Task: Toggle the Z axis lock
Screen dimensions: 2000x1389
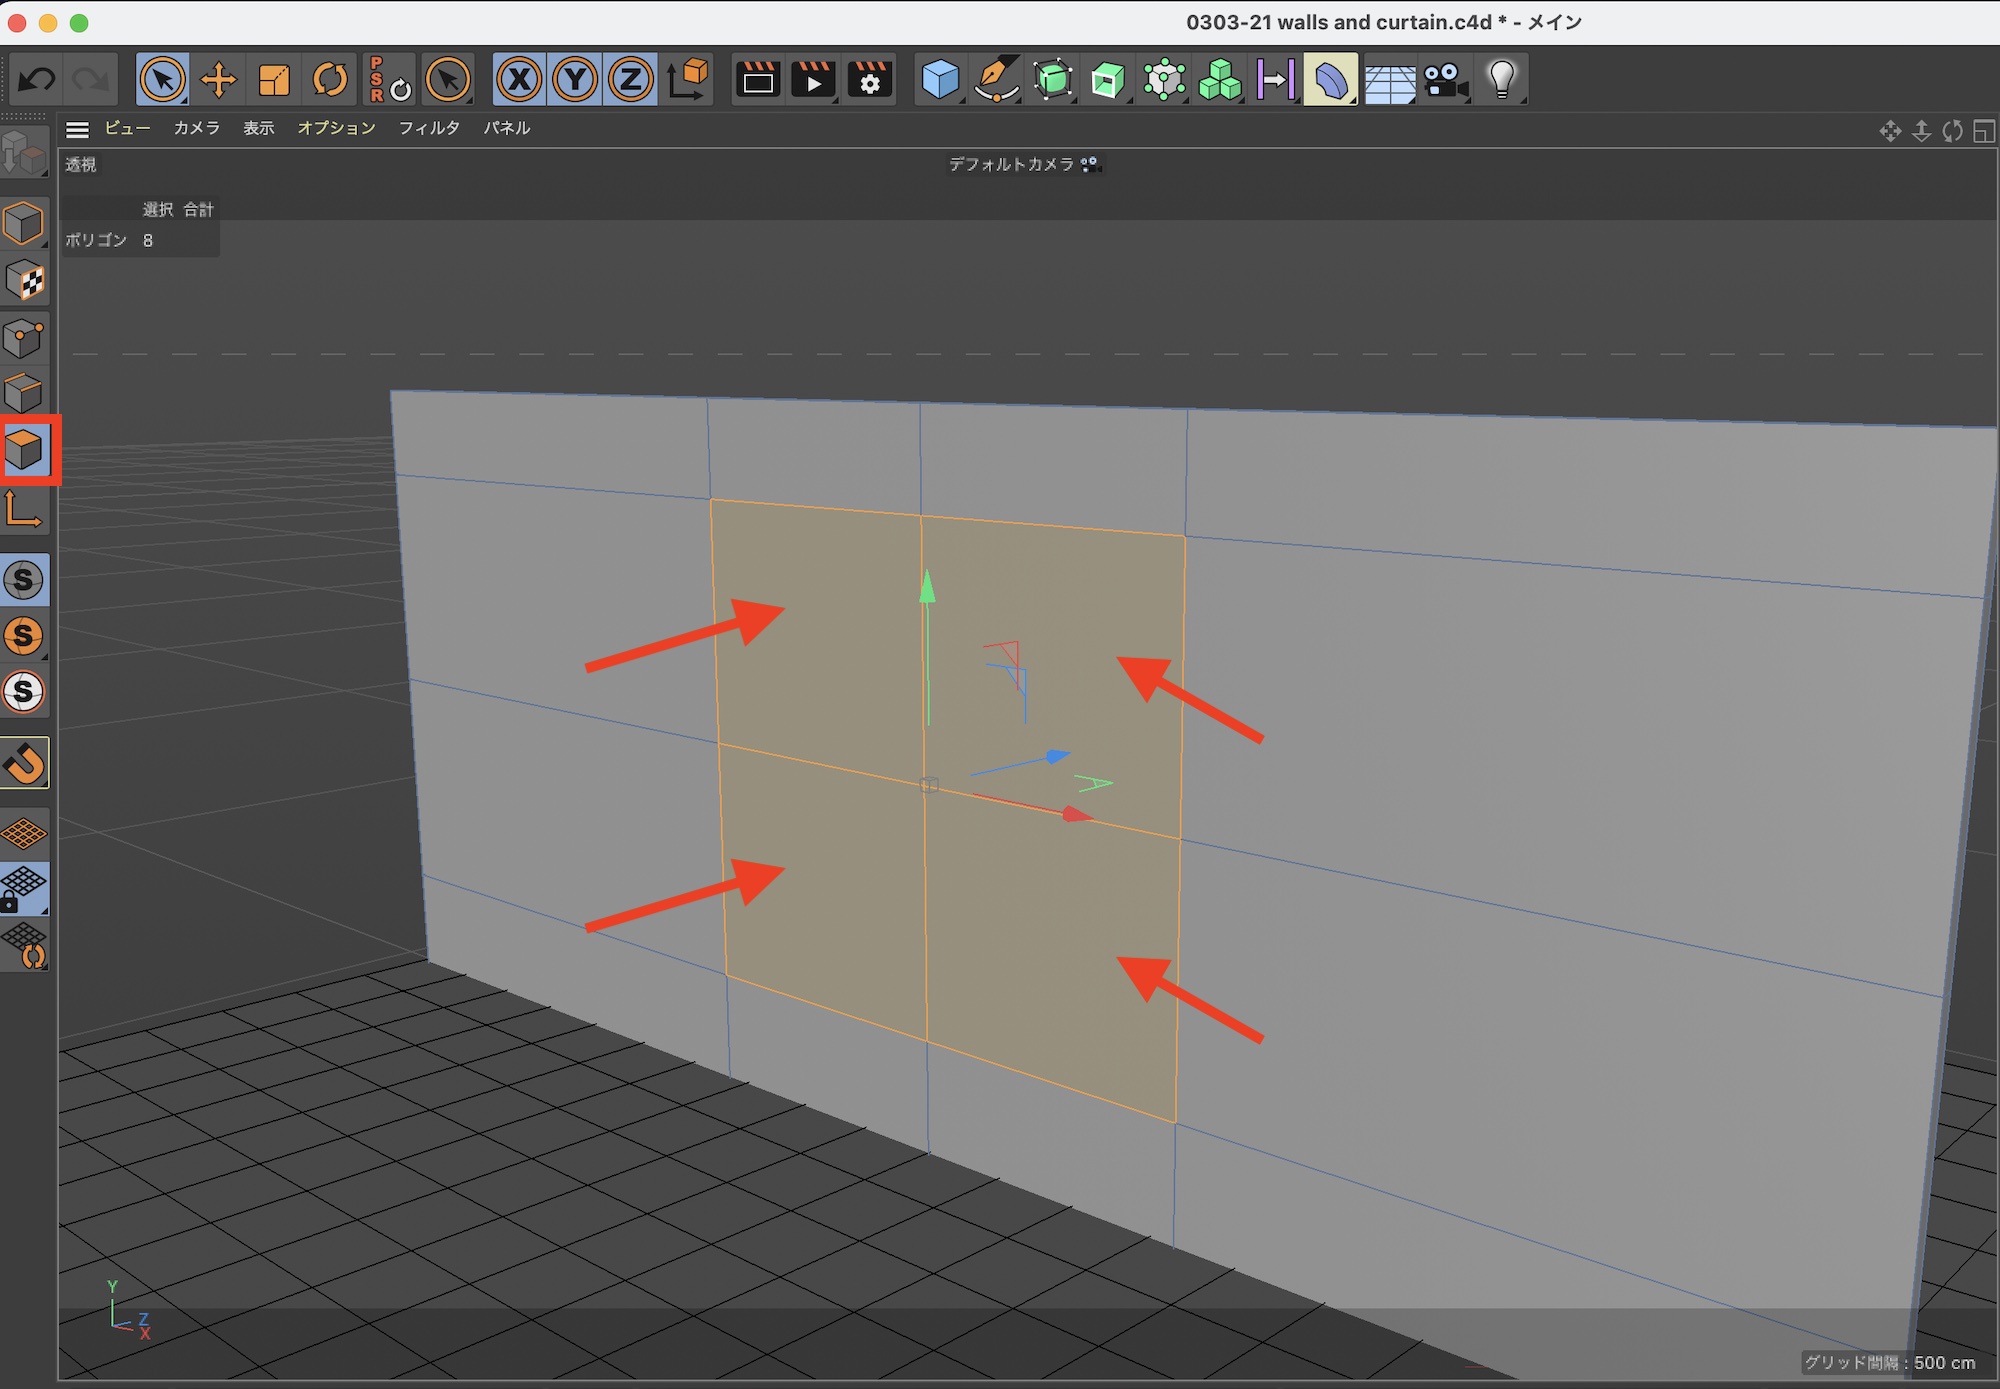Action: [630, 80]
